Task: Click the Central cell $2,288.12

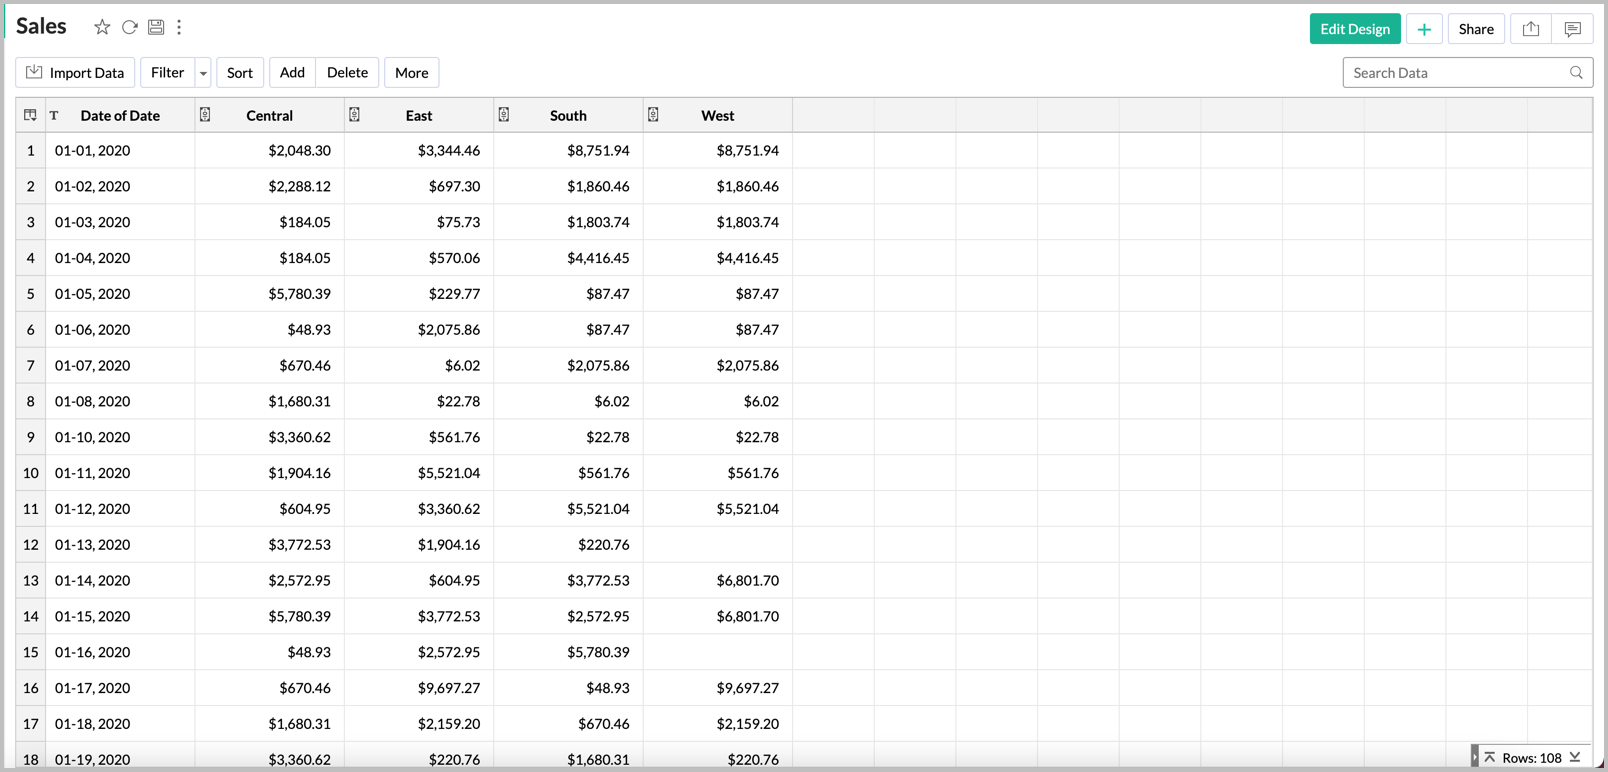Action: (x=270, y=187)
